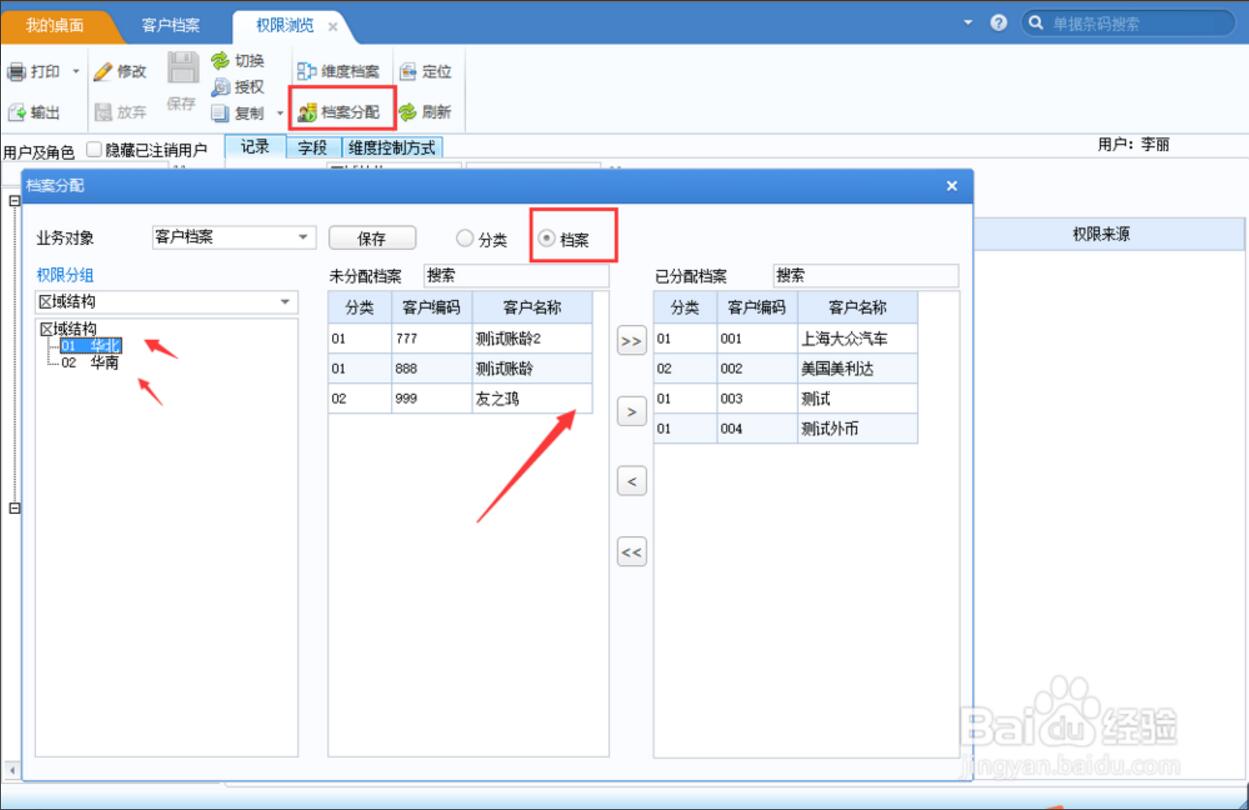This screenshot has width=1249, height=810.
Task: Switch to the 客户档案 tab
Action: pos(170,25)
